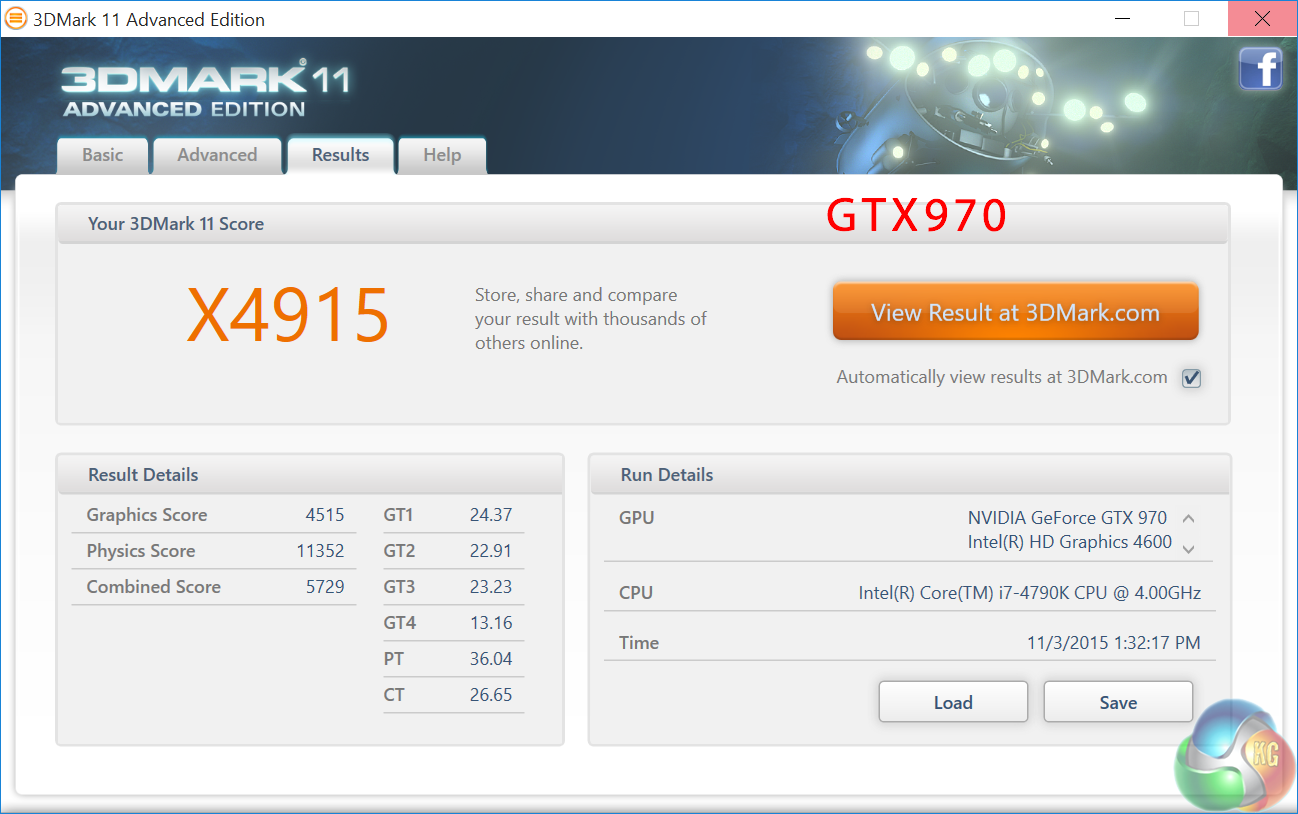Click the Your 3DMark 11 Score header
Viewport: 1298px width, 814px height.
[642, 223]
